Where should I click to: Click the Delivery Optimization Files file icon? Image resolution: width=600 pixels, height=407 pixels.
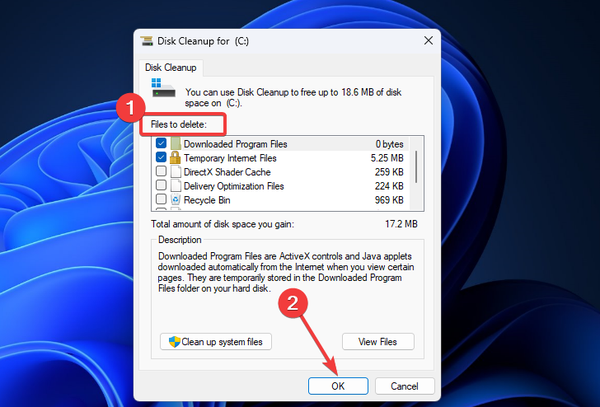[176, 186]
